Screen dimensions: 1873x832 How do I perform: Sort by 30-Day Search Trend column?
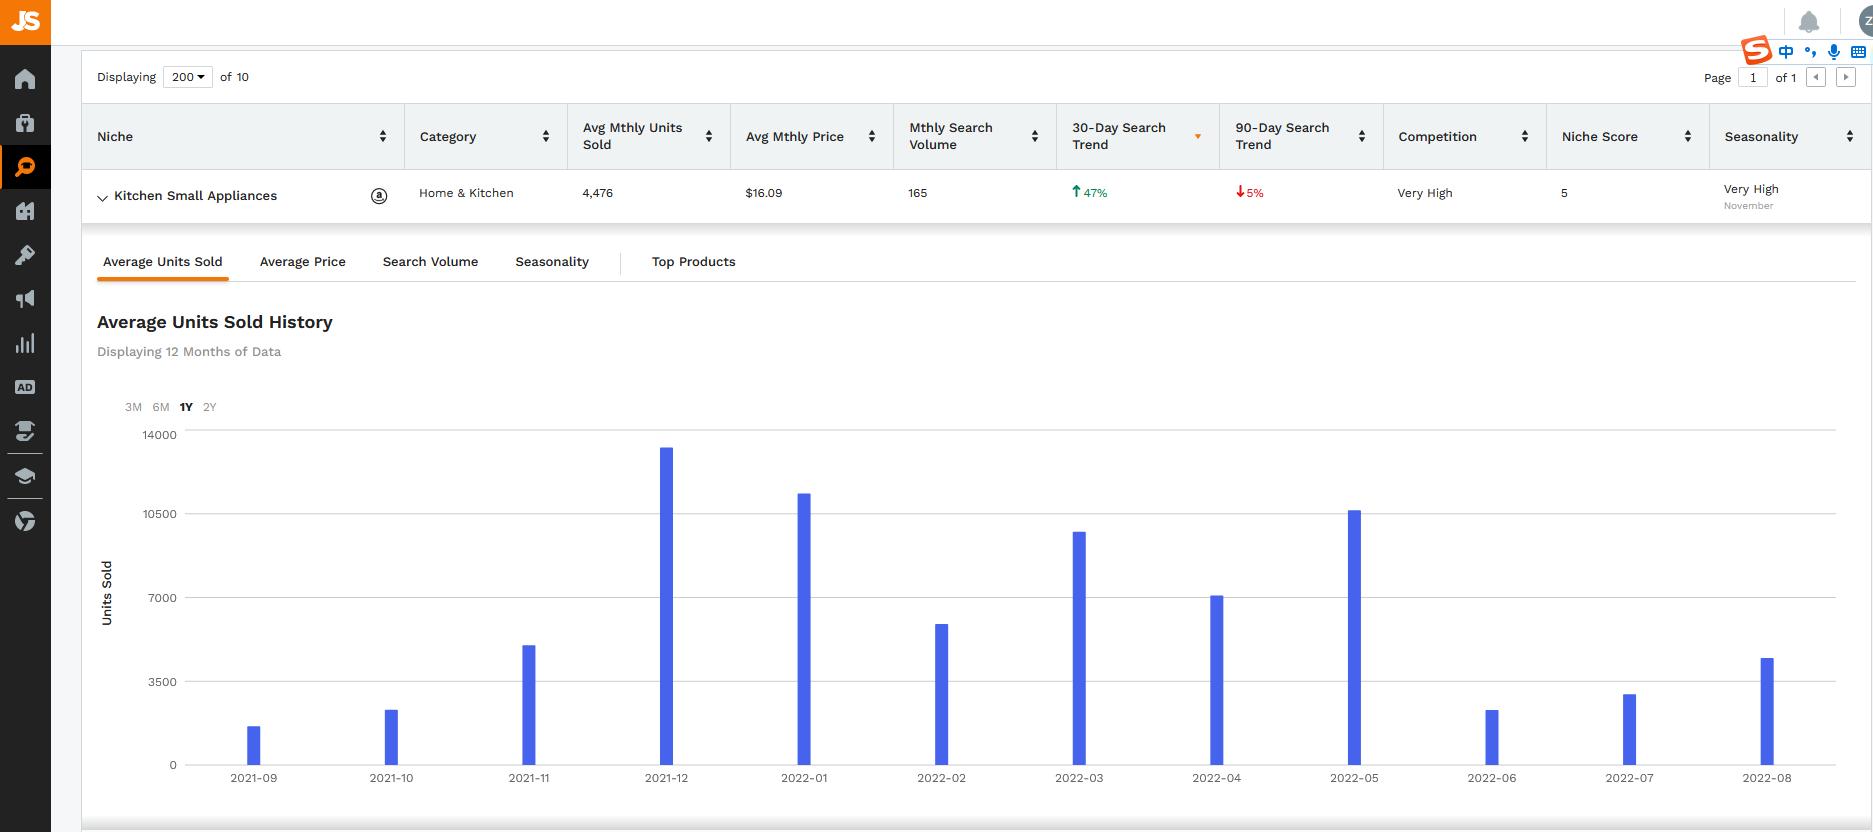[x=1197, y=137]
